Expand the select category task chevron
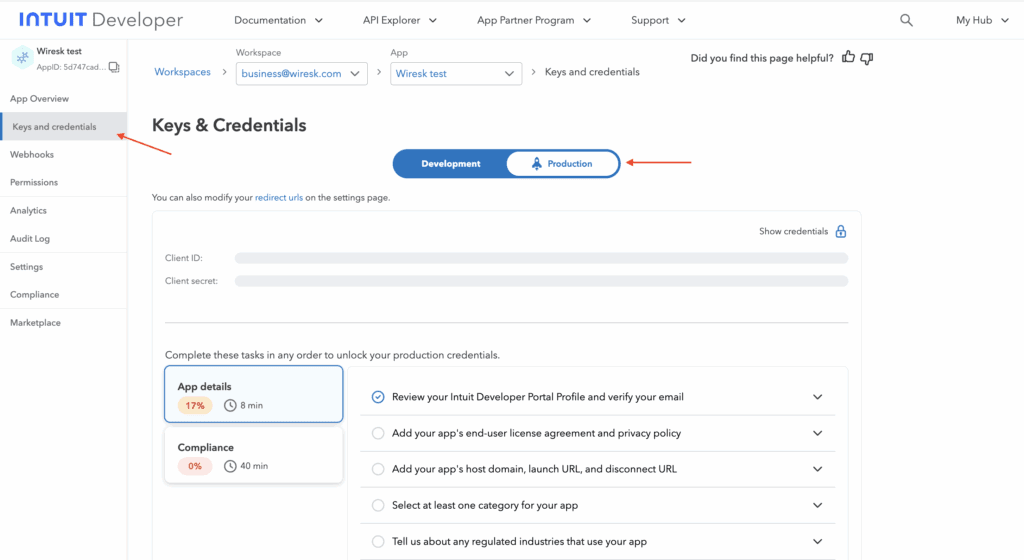The width and height of the screenshot is (1024, 560). tap(818, 505)
